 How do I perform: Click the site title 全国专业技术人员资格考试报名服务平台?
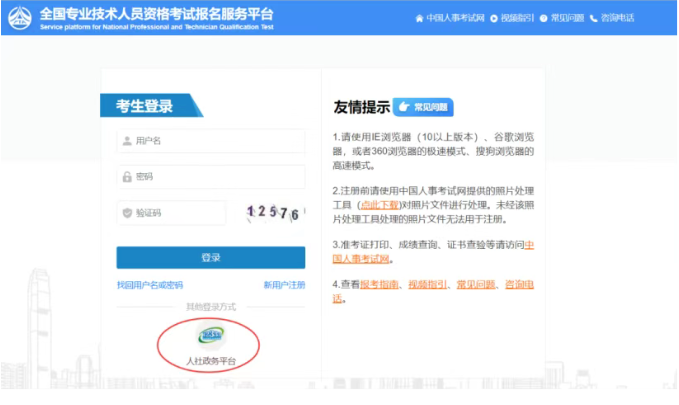[x=157, y=14]
